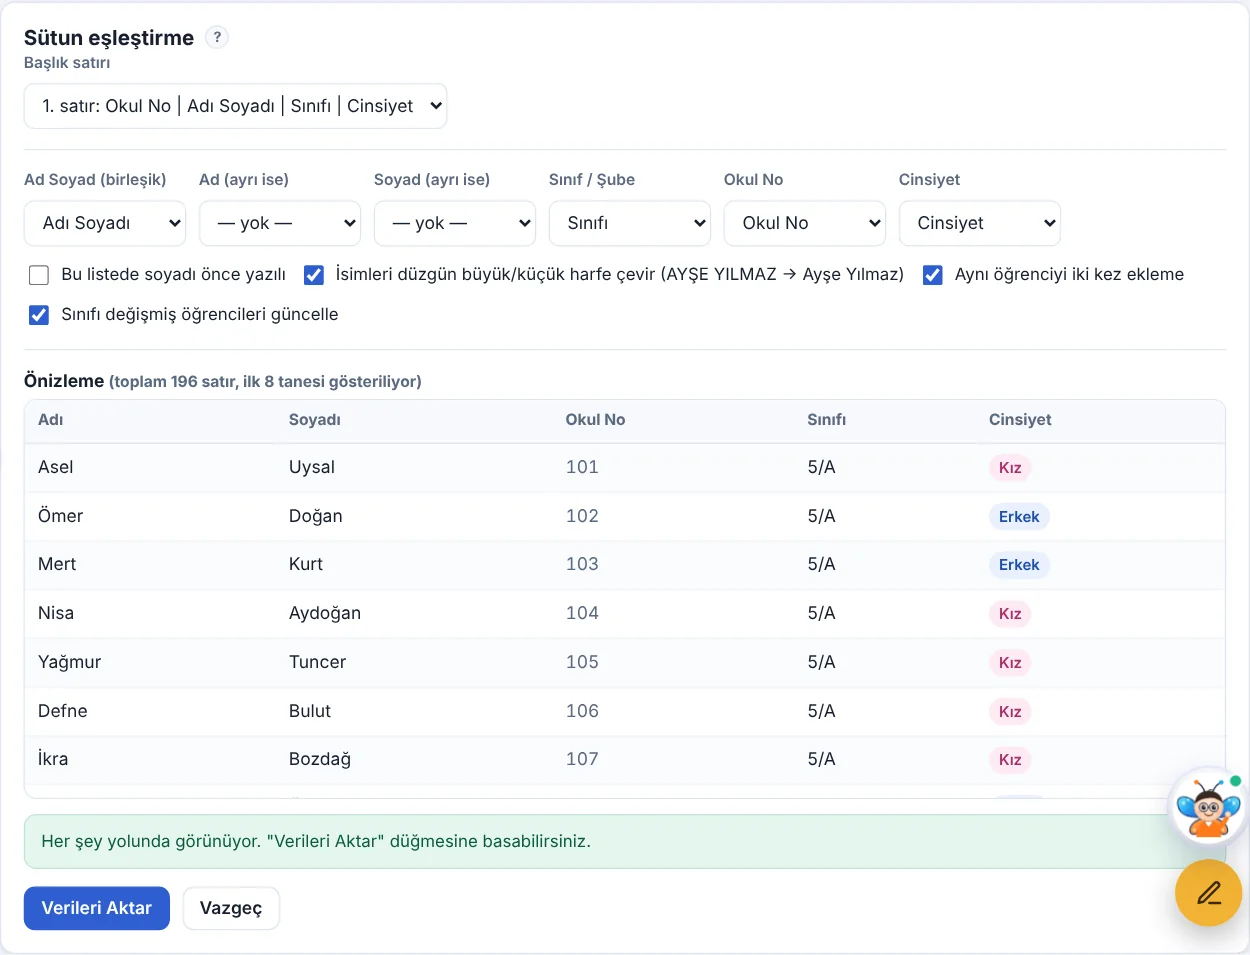Click surname 'Uysal' in the preview table
The image size is (1250, 955).
point(312,467)
